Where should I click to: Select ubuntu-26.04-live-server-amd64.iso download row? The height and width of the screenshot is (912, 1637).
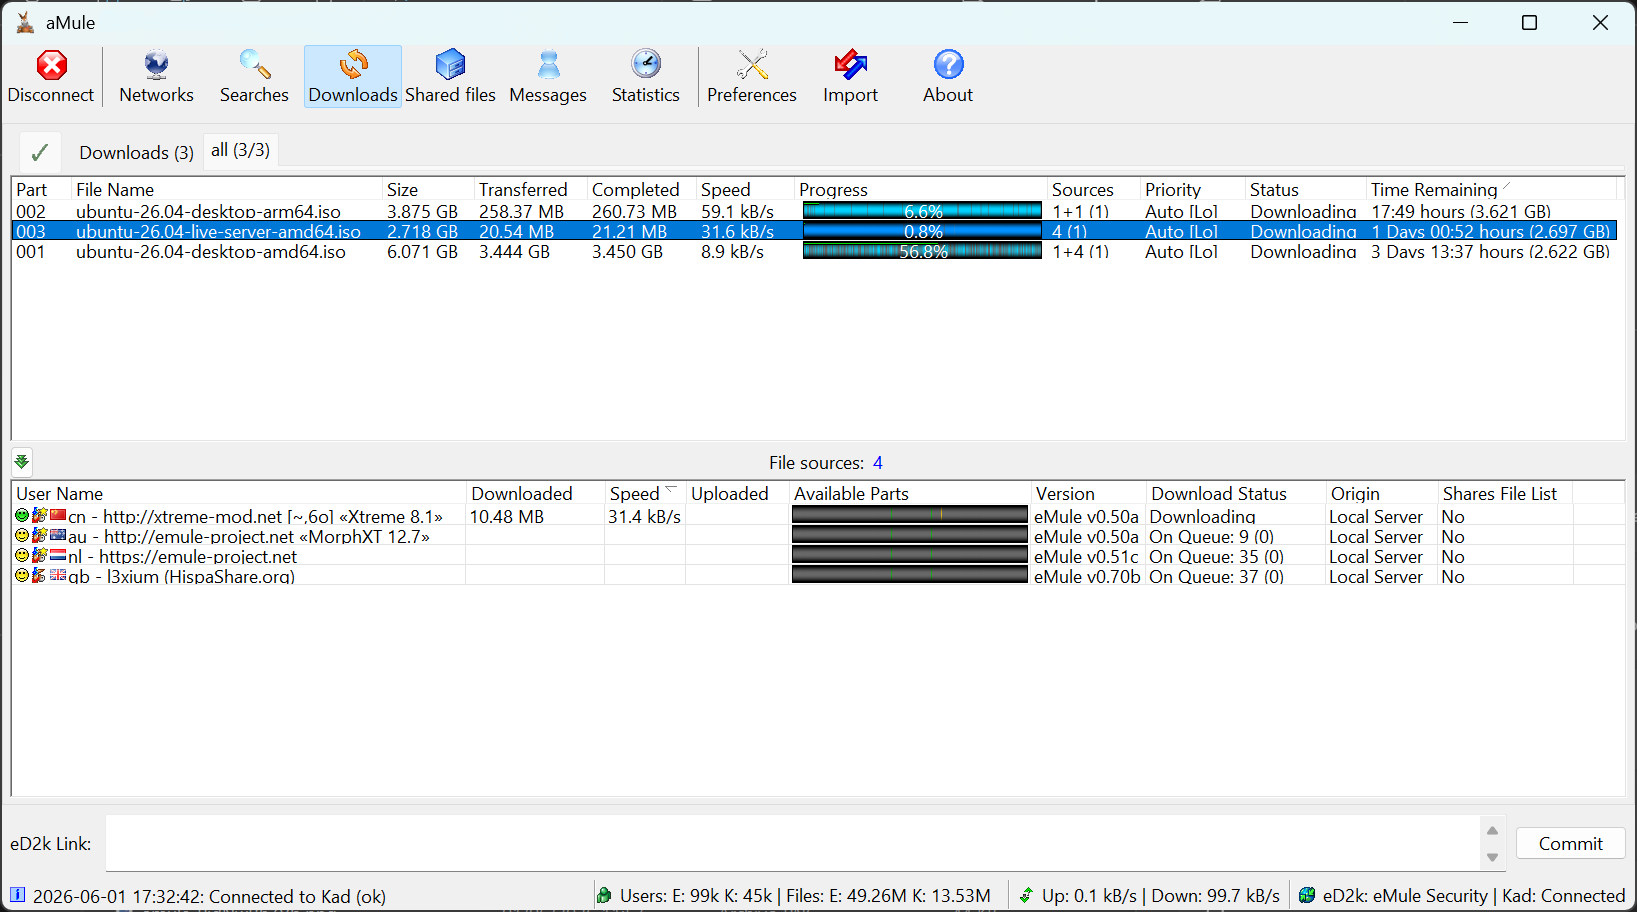pos(814,231)
